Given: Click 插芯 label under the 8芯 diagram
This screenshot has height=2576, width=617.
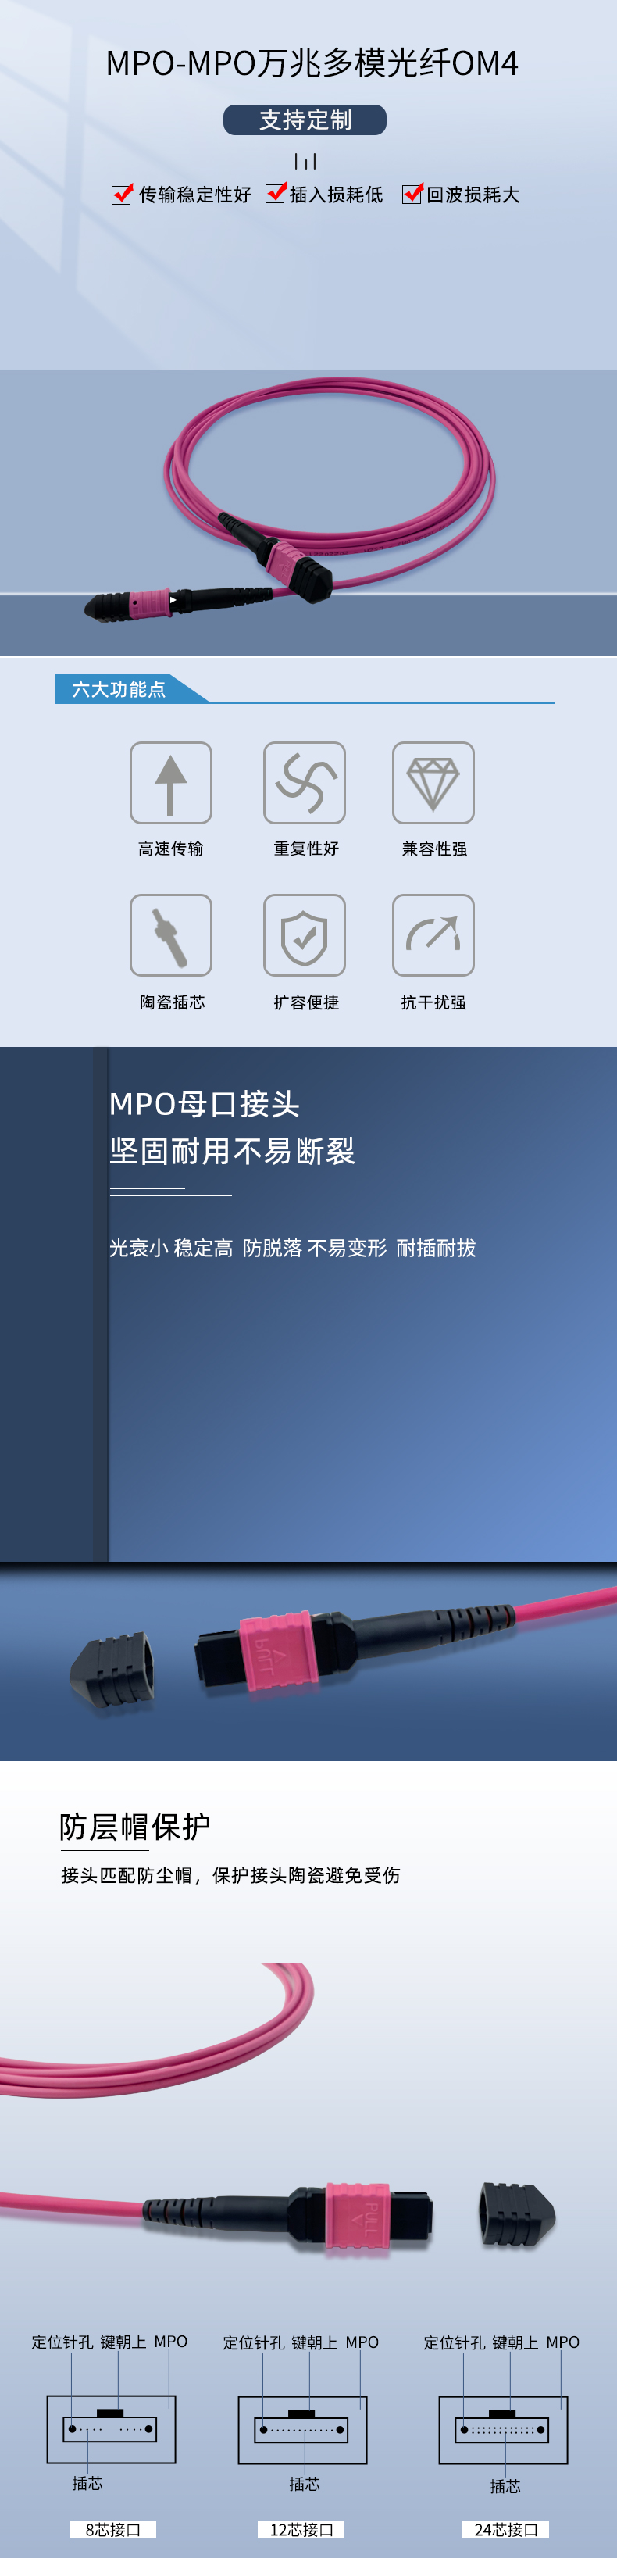Looking at the screenshot, I should pos(87,2483).
